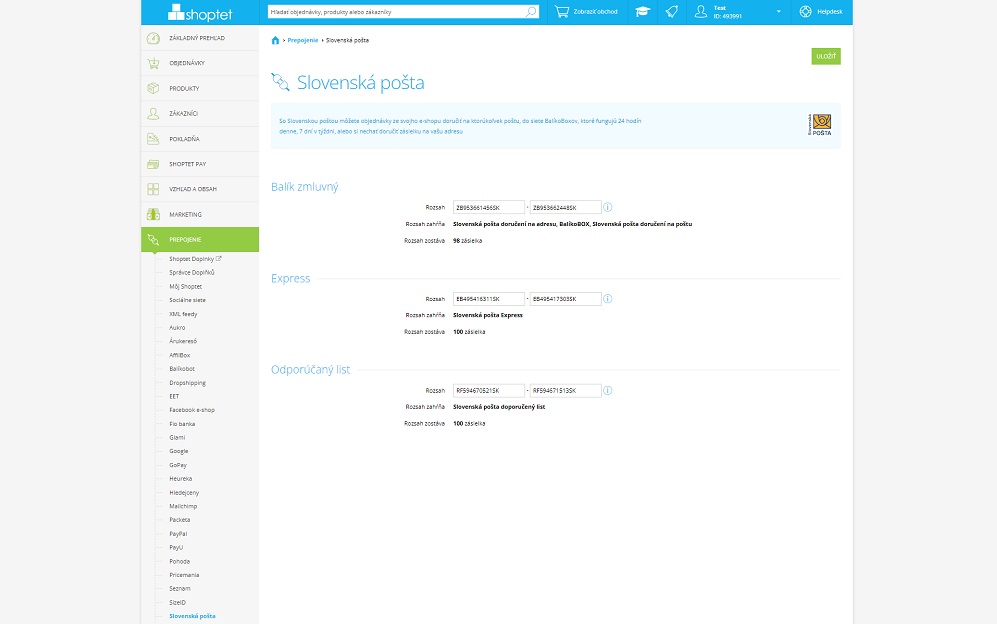Open Google submenu item
Viewport: 997px width, 624px height.
pyautogui.click(x=179, y=451)
